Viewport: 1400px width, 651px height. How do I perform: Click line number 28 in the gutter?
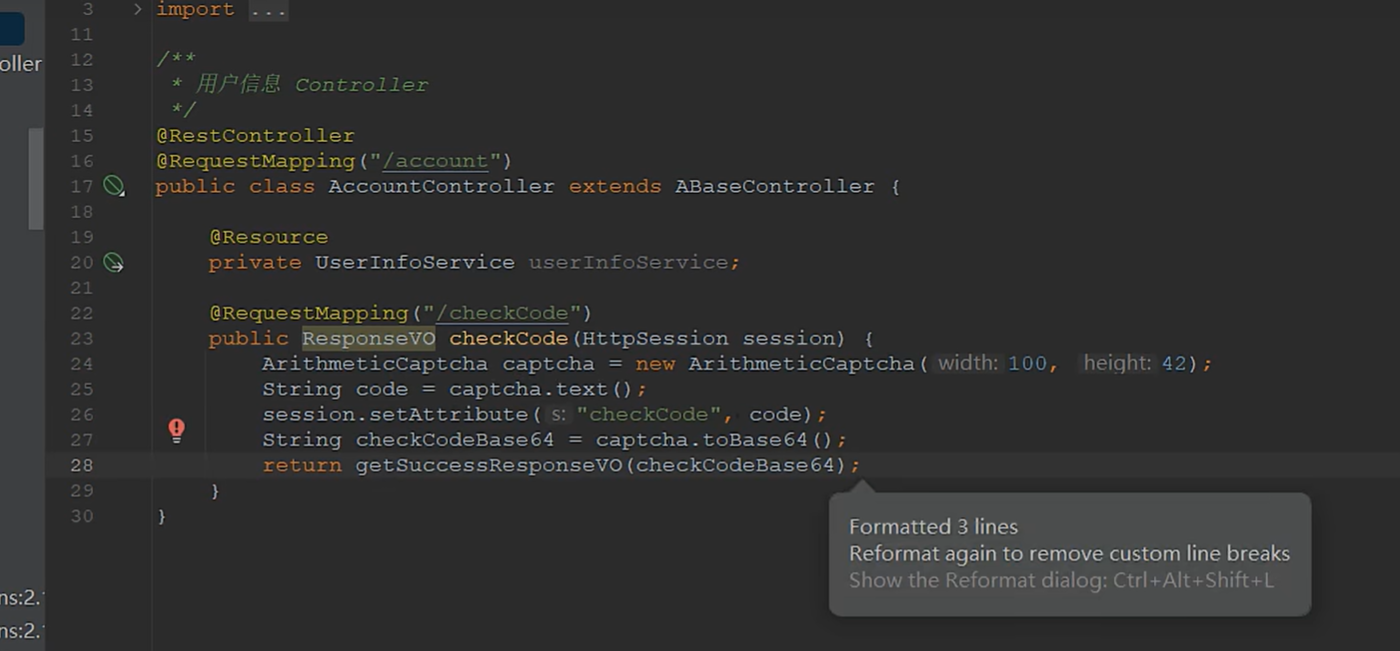click(x=82, y=465)
